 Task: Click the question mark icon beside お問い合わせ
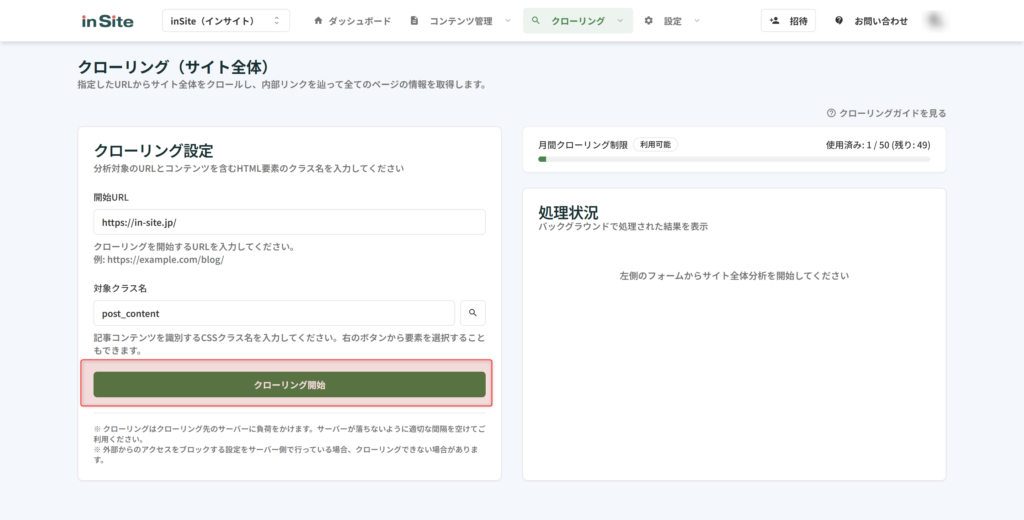(838, 21)
